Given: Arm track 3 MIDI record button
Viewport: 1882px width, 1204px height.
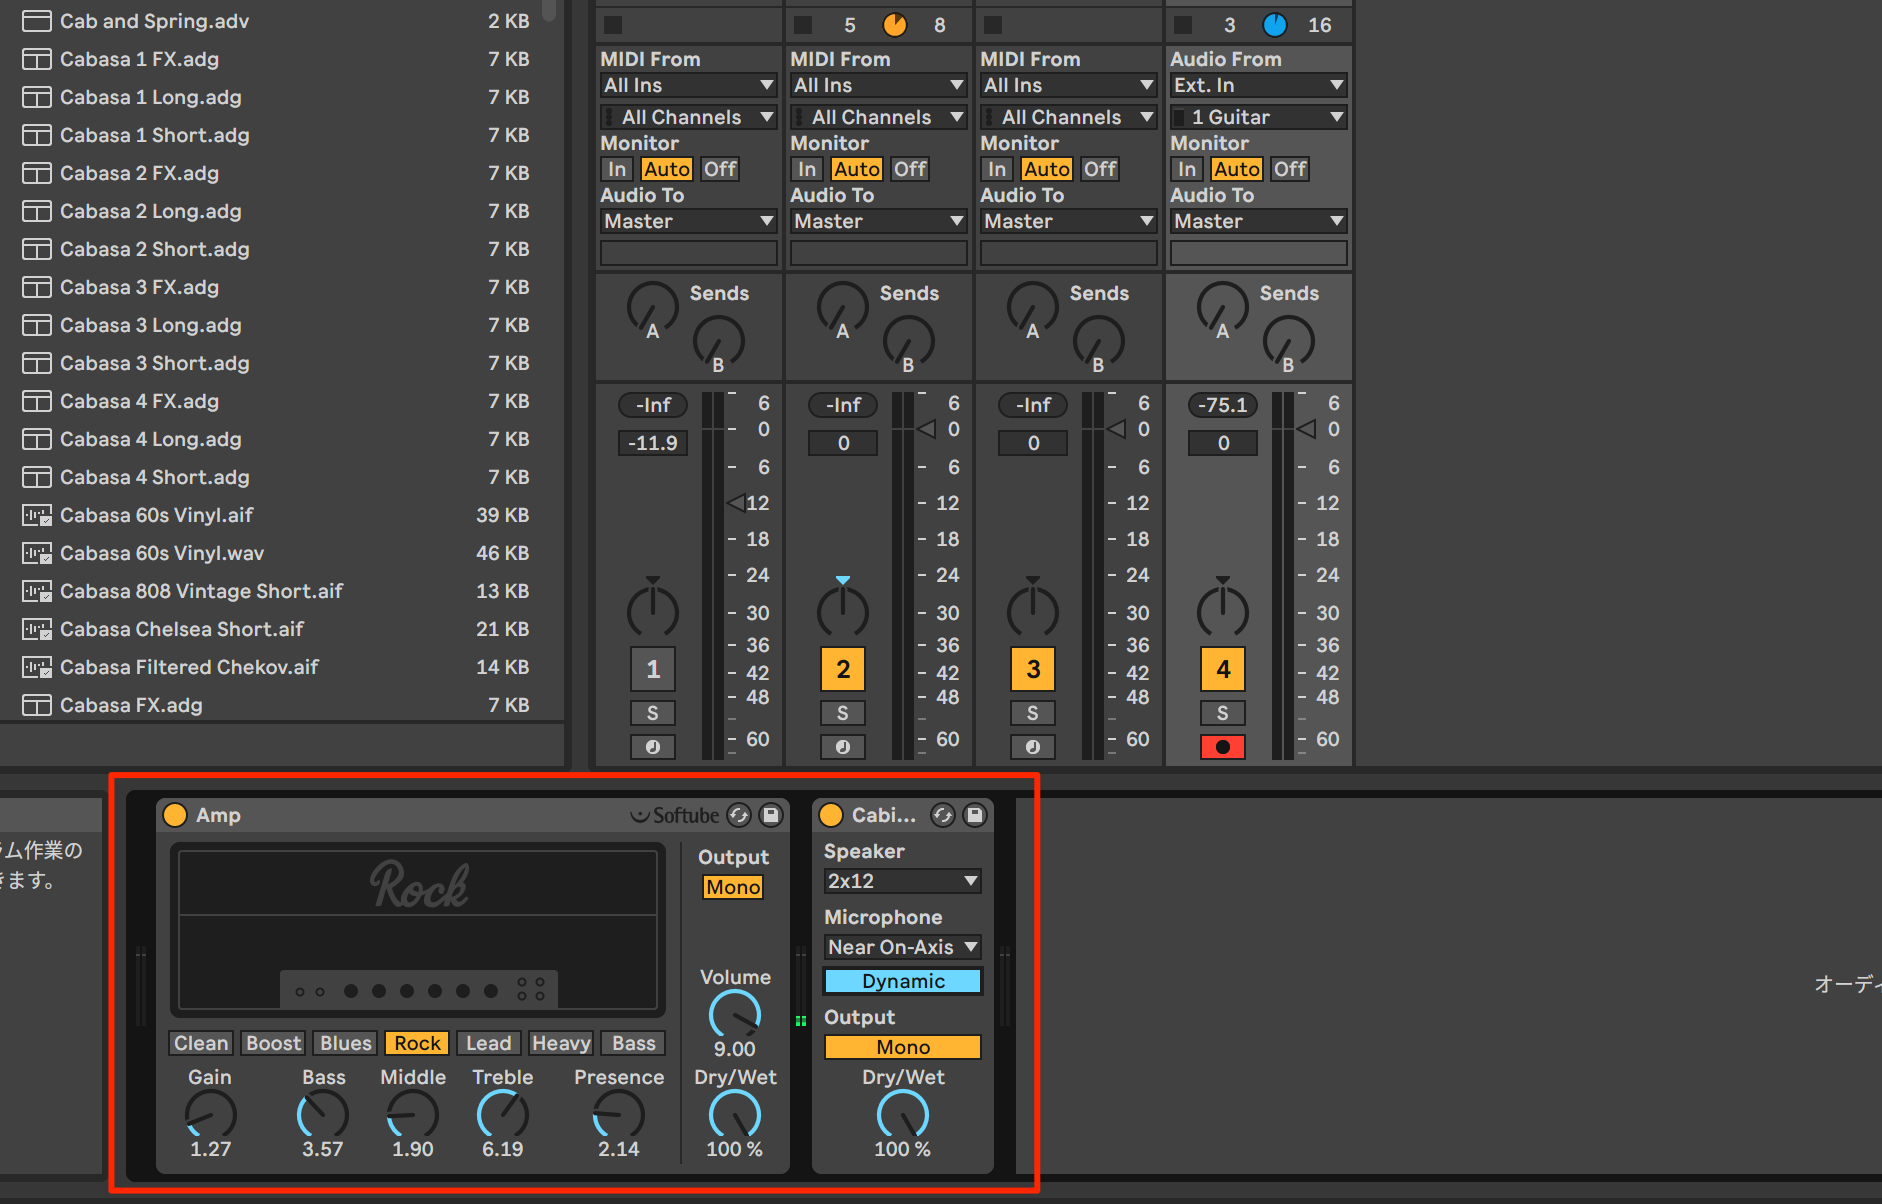Looking at the screenshot, I should (x=1033, y=747).
